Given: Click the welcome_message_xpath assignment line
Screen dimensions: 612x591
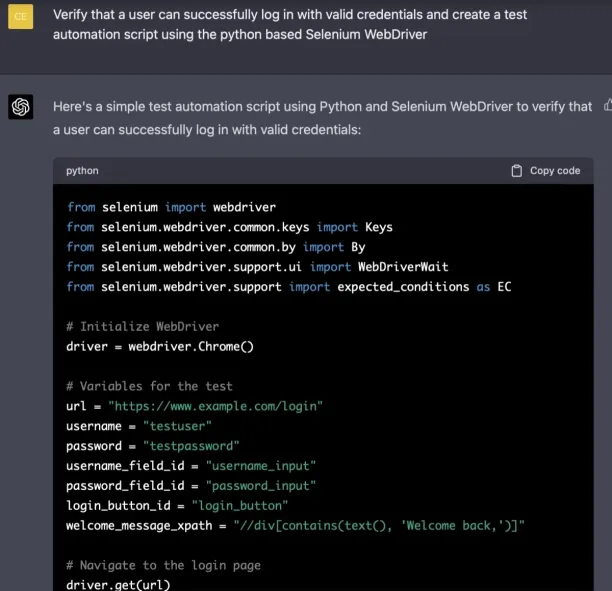Looking at the screenshot, I should pos(295,526).
